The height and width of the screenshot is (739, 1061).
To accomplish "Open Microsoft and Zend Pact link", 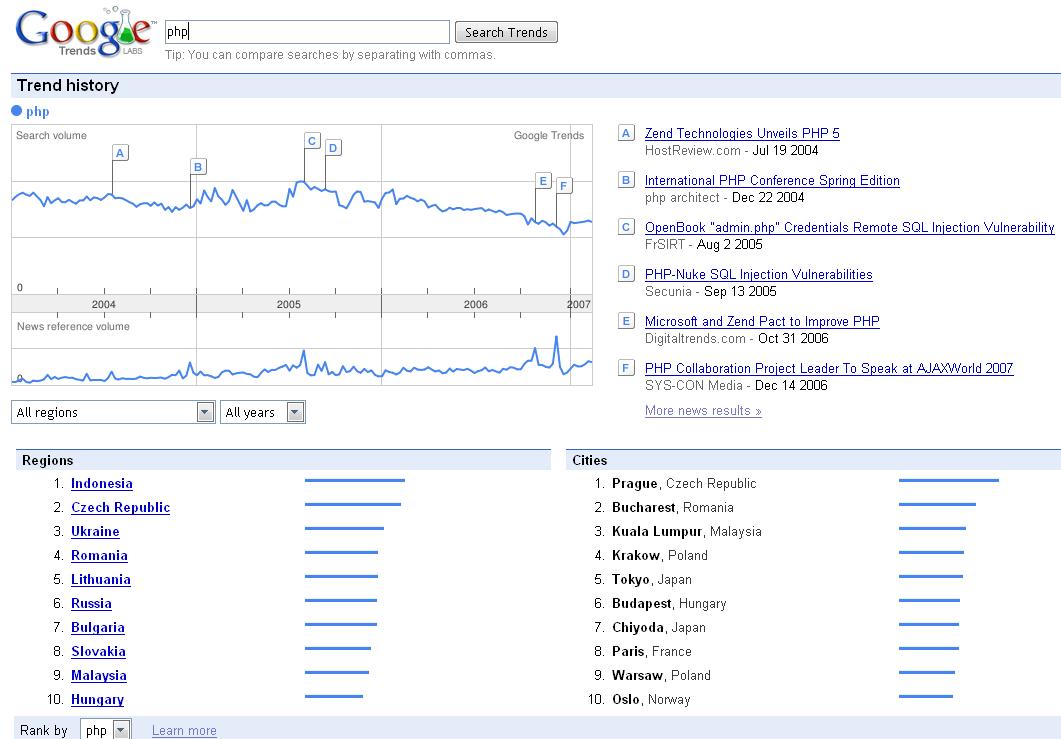I will tap(762, 321).
